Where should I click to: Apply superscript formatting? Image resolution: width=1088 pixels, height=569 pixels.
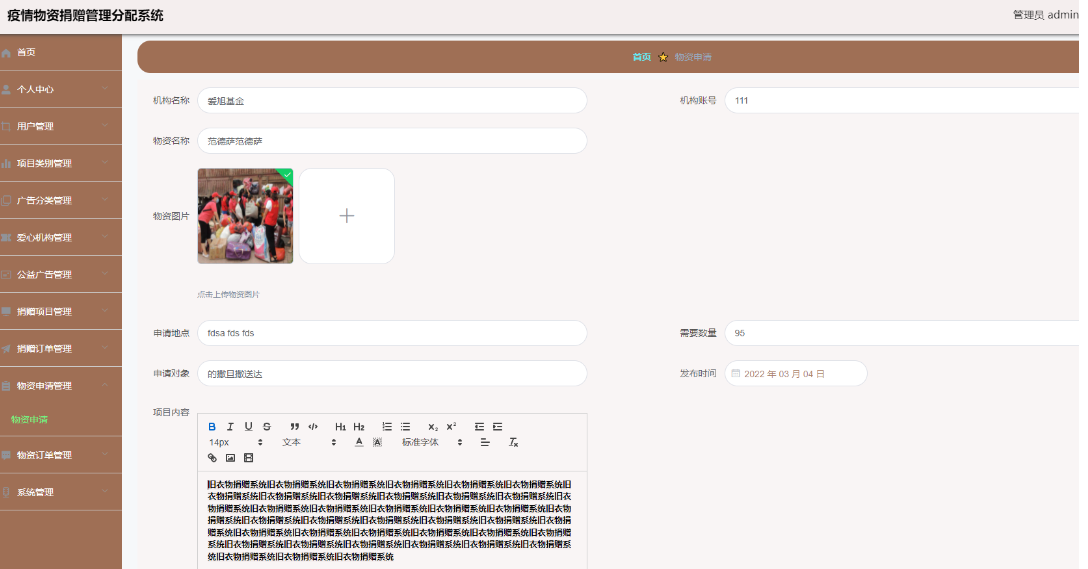tap(451, 427)
